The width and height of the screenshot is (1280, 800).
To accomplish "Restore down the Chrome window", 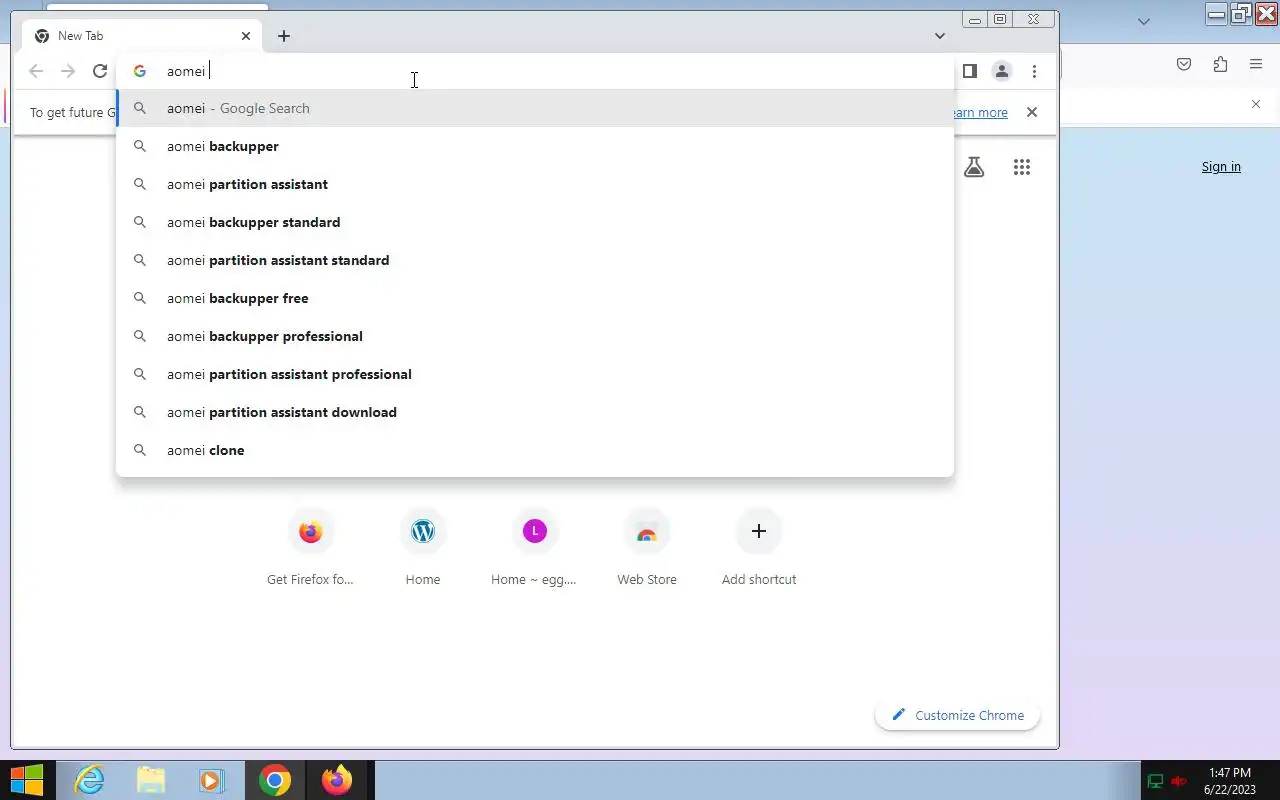I will click(1000, 19).
